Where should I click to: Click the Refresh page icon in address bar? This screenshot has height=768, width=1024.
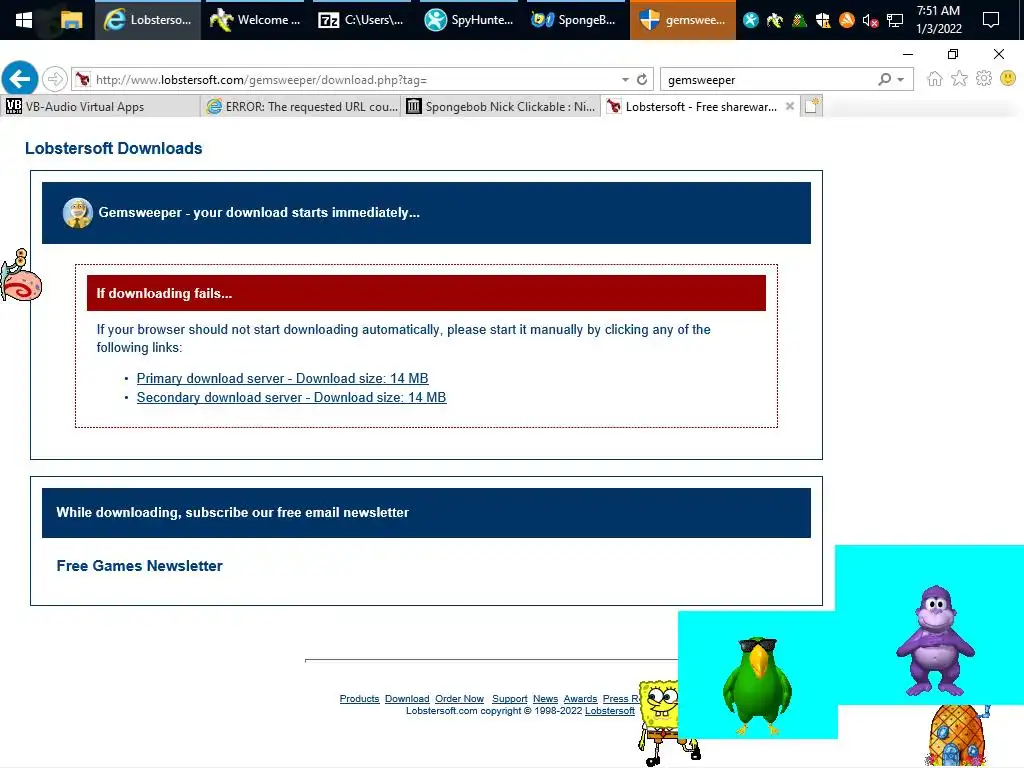[642, 80]
